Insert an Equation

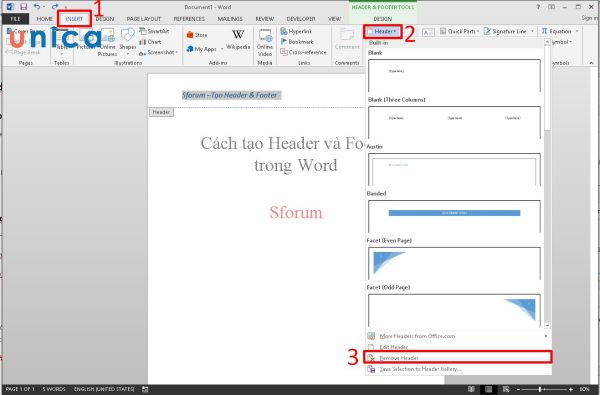tap(557, 31)
